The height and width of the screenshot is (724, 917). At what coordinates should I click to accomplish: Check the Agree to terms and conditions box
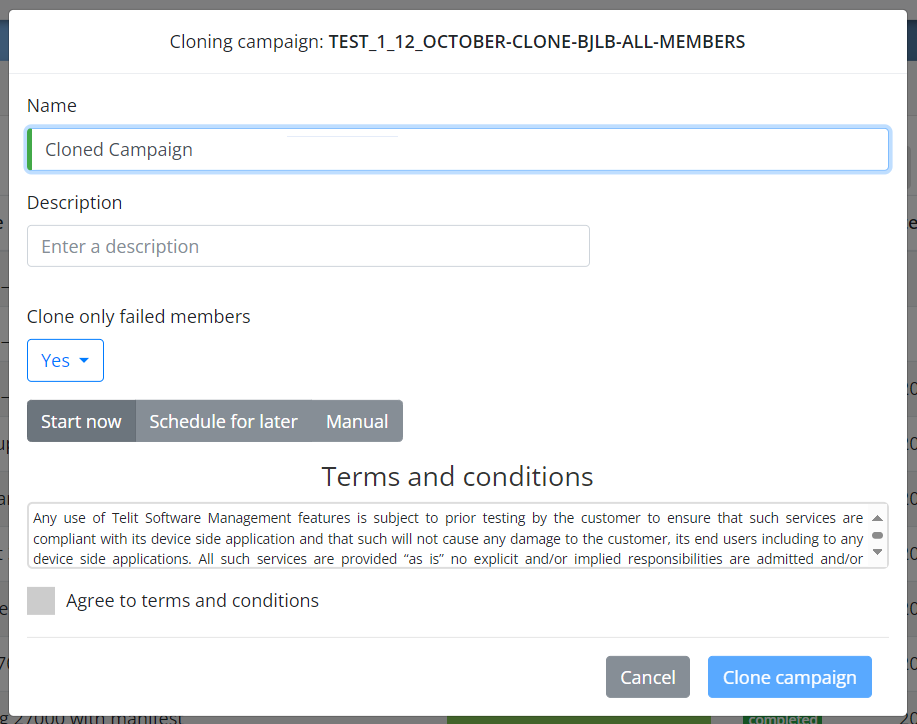(x=41, y=601)
